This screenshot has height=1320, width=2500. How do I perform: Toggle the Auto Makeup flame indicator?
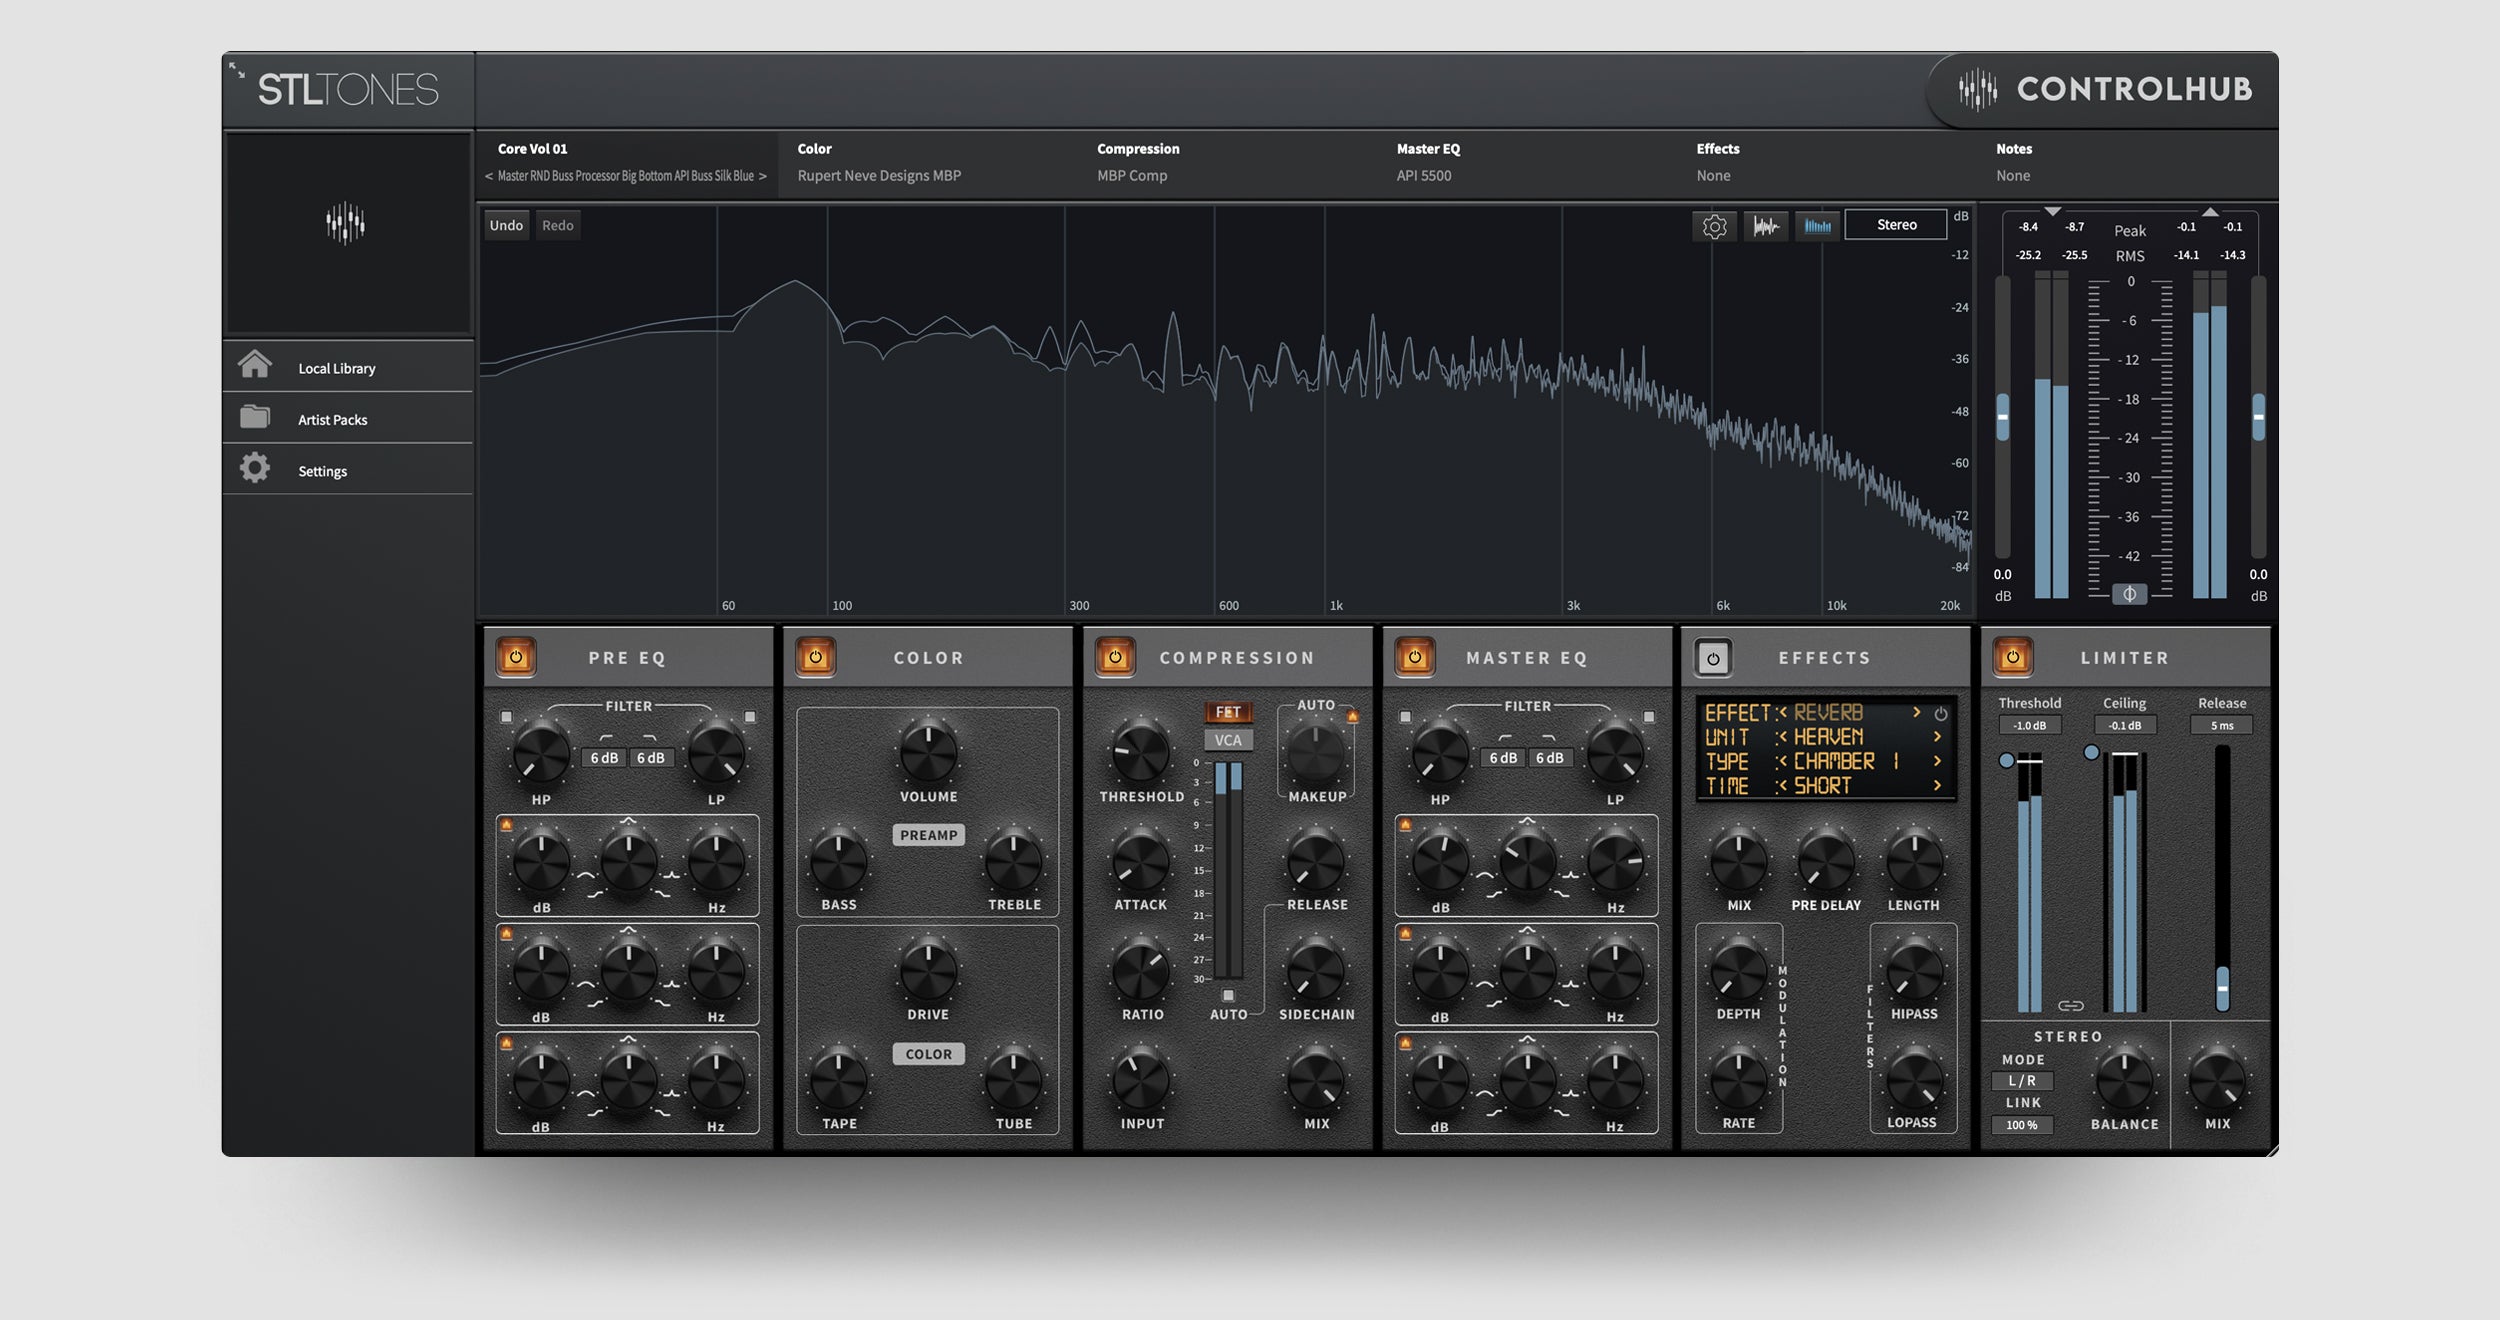[1352, 716]
